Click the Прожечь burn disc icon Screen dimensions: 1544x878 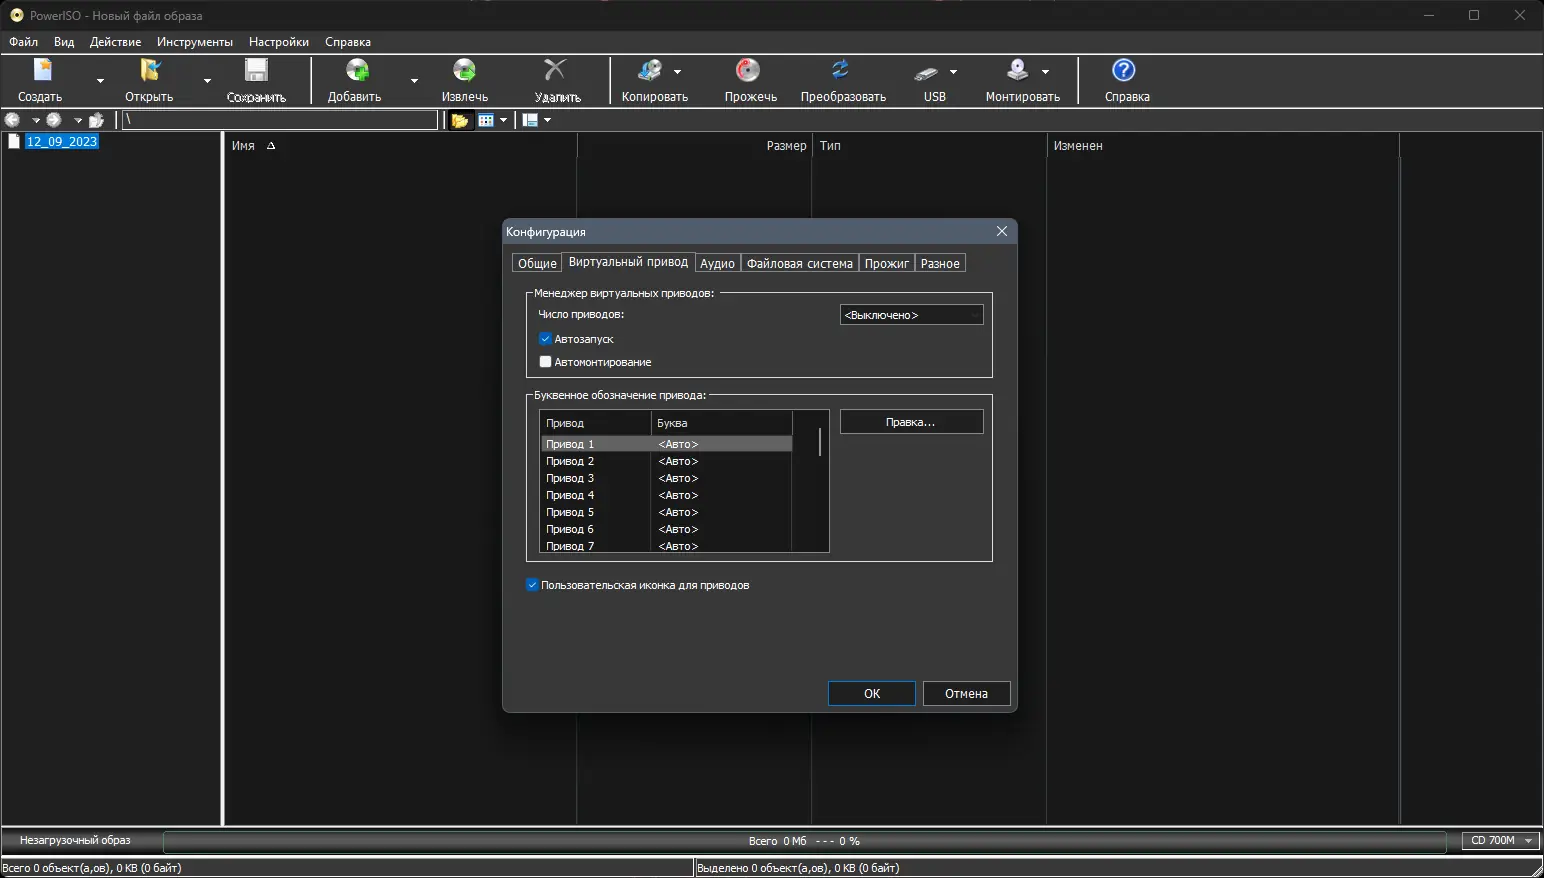point(748,70)
